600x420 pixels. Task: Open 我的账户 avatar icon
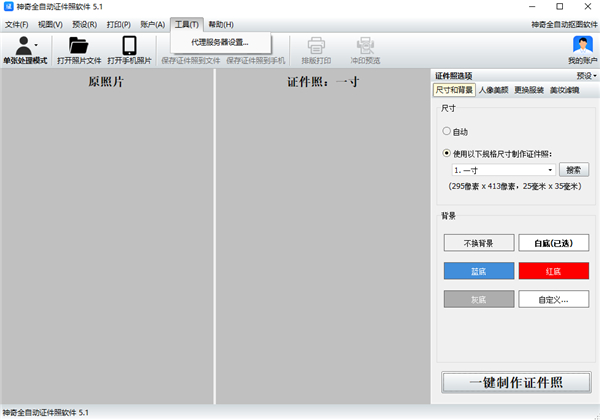[582, 46]
